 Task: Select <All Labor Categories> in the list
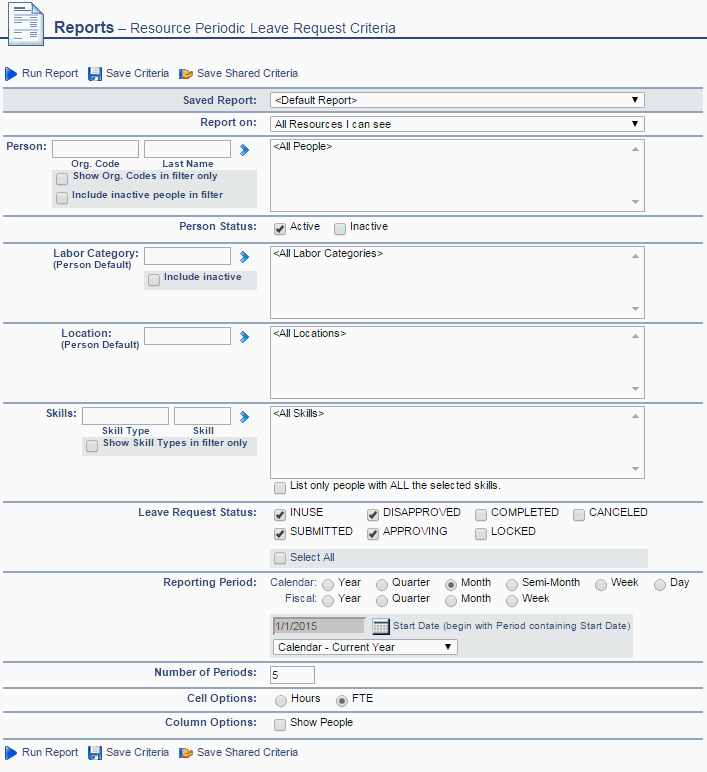(328, 254)
